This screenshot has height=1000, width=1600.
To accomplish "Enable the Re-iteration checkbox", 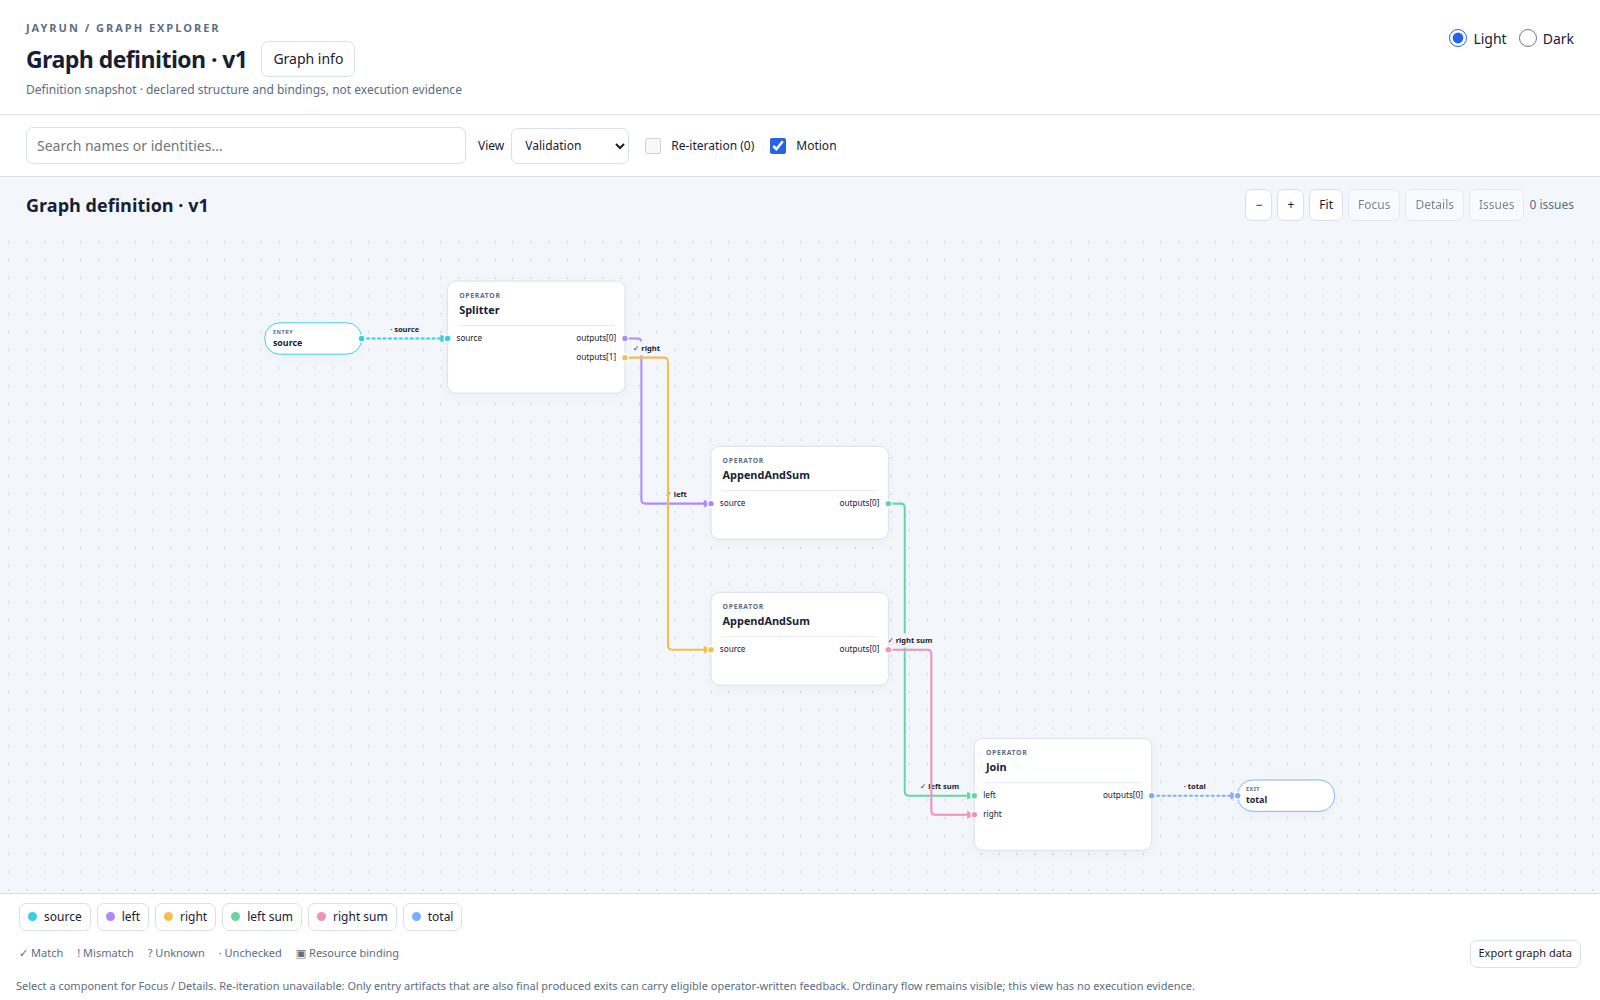I will click(x=653, y=146).
